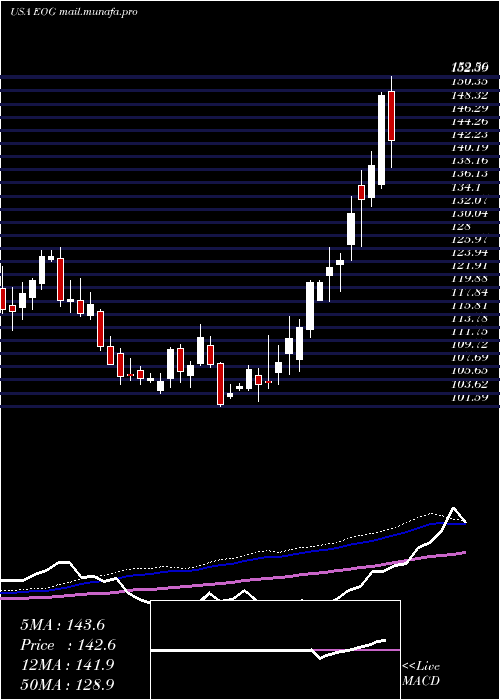Viewport: 500px width, 700px height.
Task: Click the 107.69 price axis label
Action: coord(469,357)
